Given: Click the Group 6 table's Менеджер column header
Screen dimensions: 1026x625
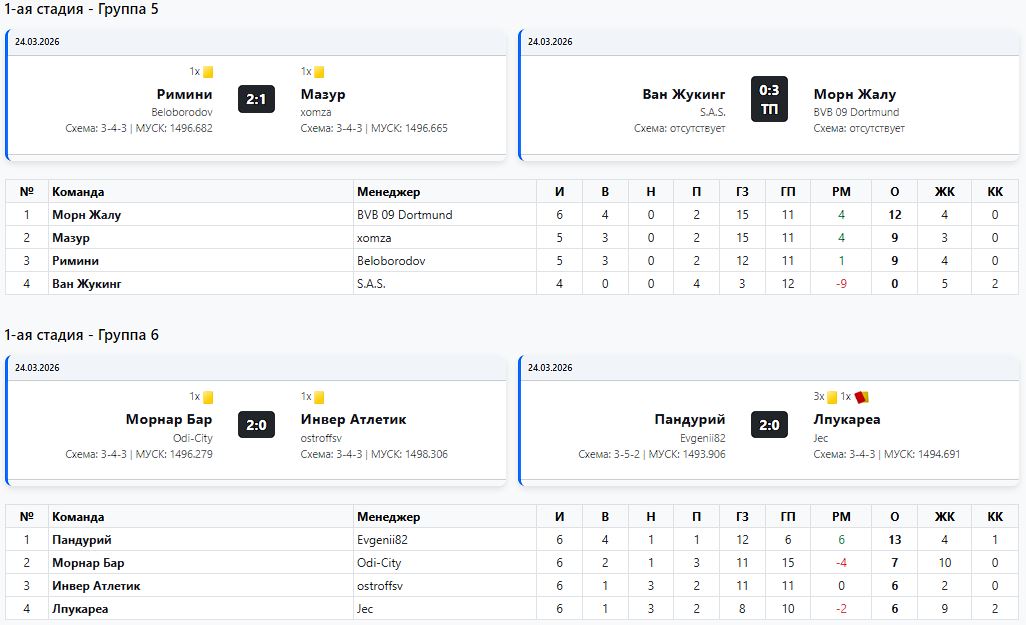Looking at the screenshot, I should (x=388, y=517).
